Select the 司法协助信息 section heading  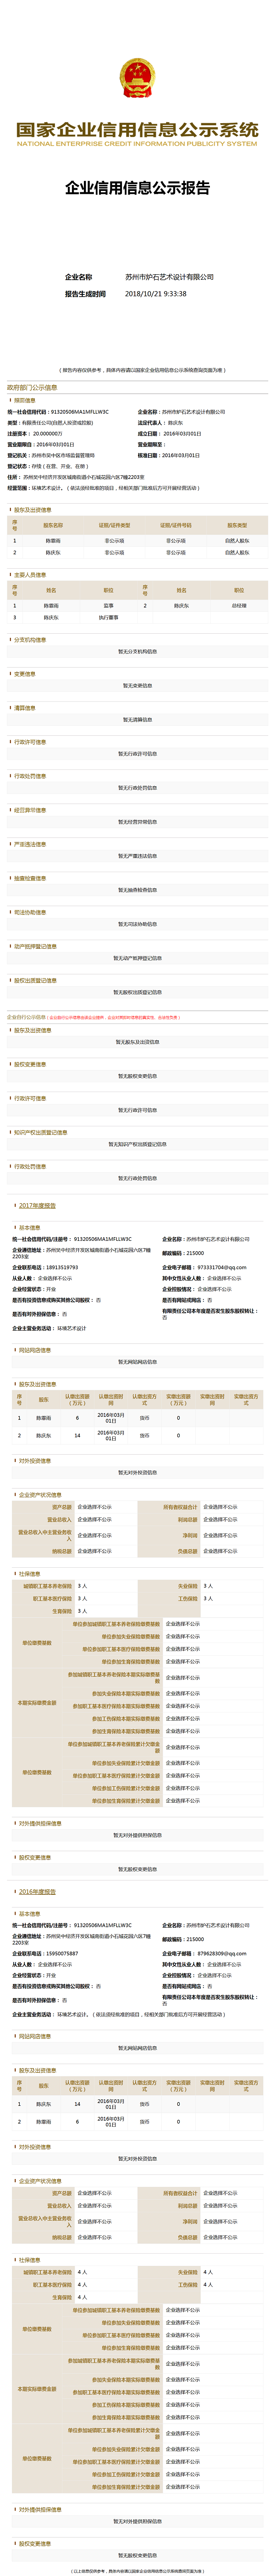pyautogui.click(x=30, y=912)
